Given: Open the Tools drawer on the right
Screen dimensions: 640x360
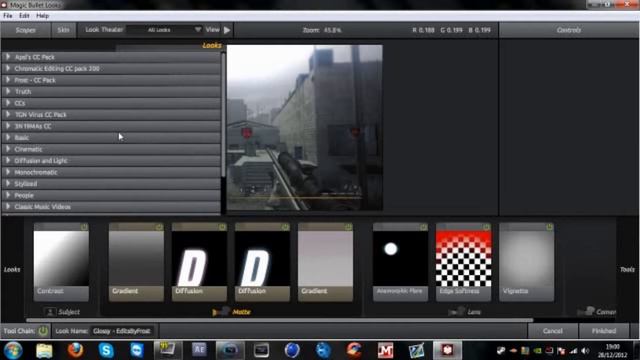Looking at the screenshot, I should [x=627, y=269].
